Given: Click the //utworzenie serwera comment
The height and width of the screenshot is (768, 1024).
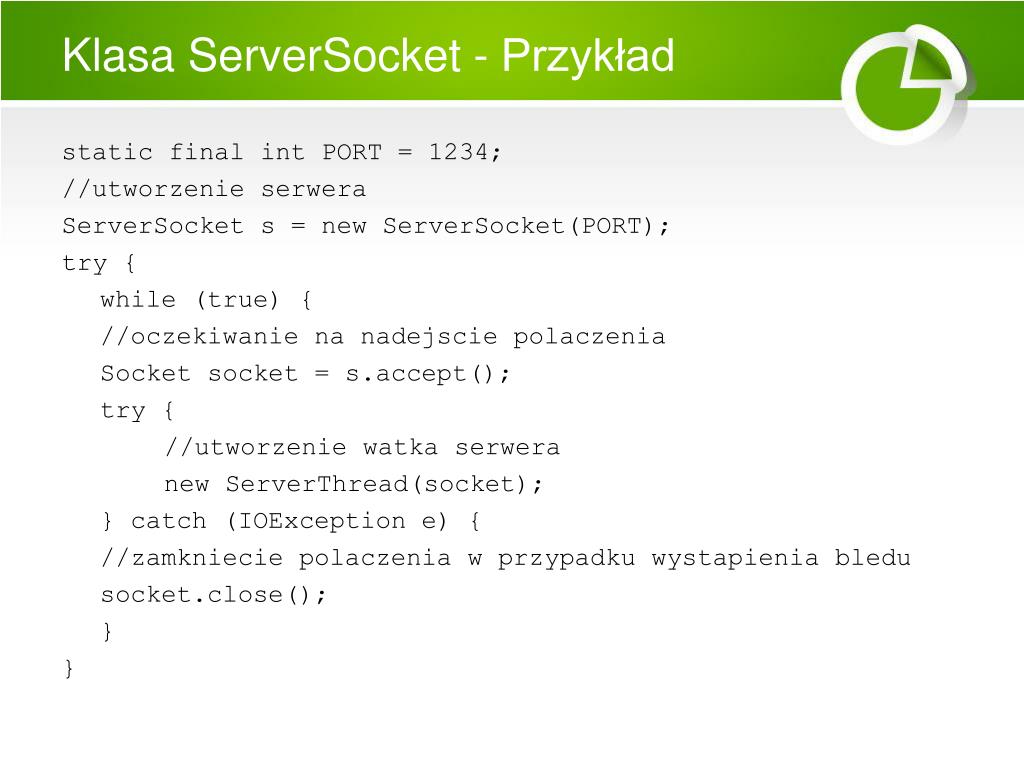Looking at the screenshot, I should (214, 189).
